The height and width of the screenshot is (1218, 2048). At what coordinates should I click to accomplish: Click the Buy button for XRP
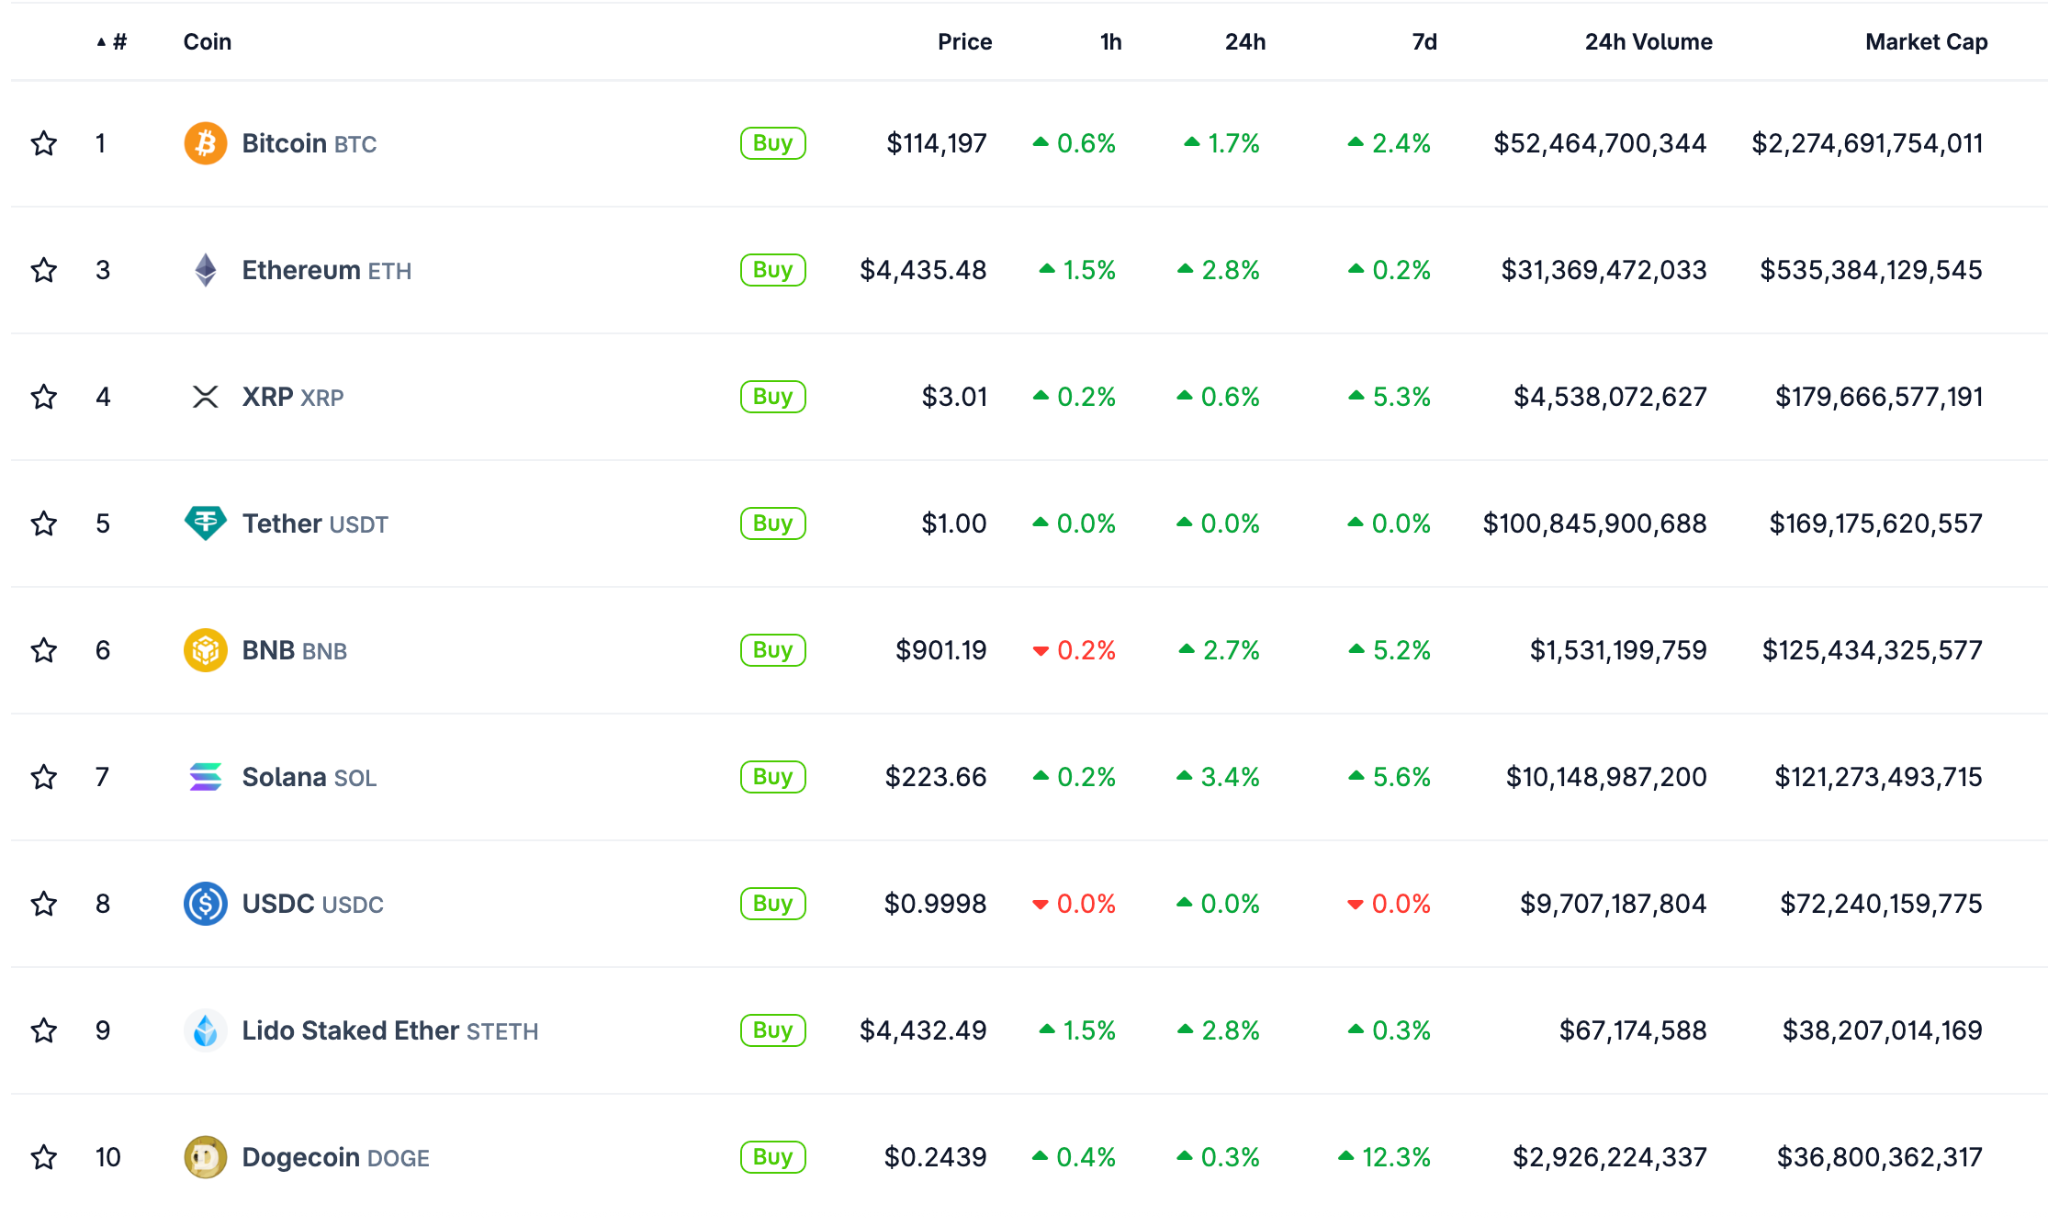tap(773, 397)
